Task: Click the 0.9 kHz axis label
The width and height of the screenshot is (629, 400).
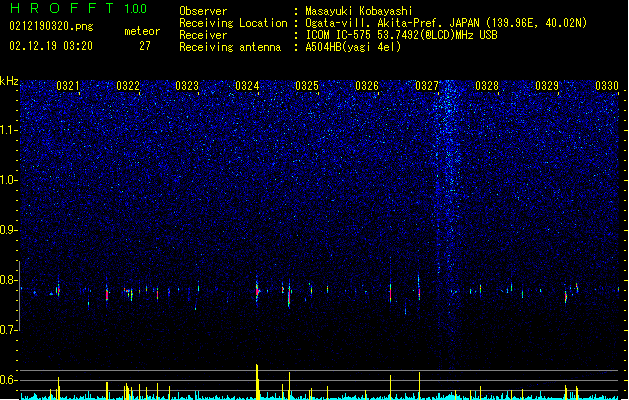Action: 8,230
